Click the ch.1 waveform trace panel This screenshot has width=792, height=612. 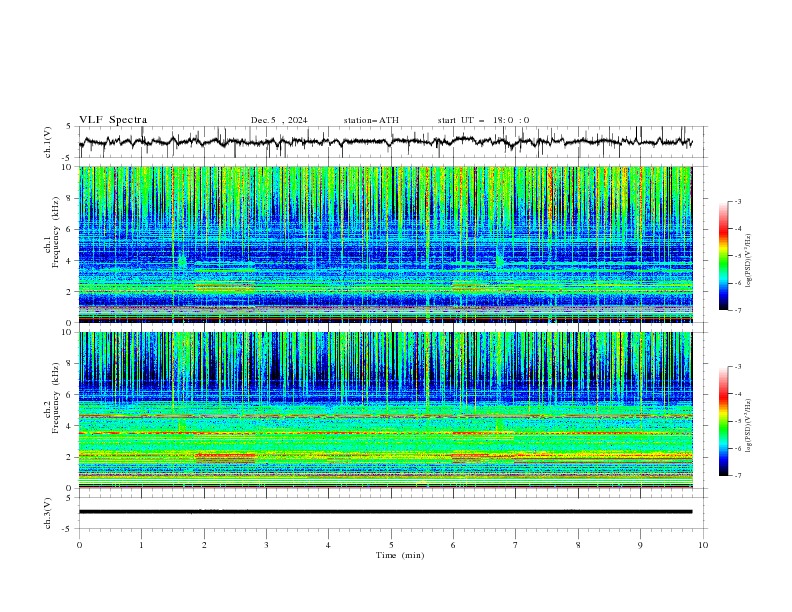click(x=392, y=142)
